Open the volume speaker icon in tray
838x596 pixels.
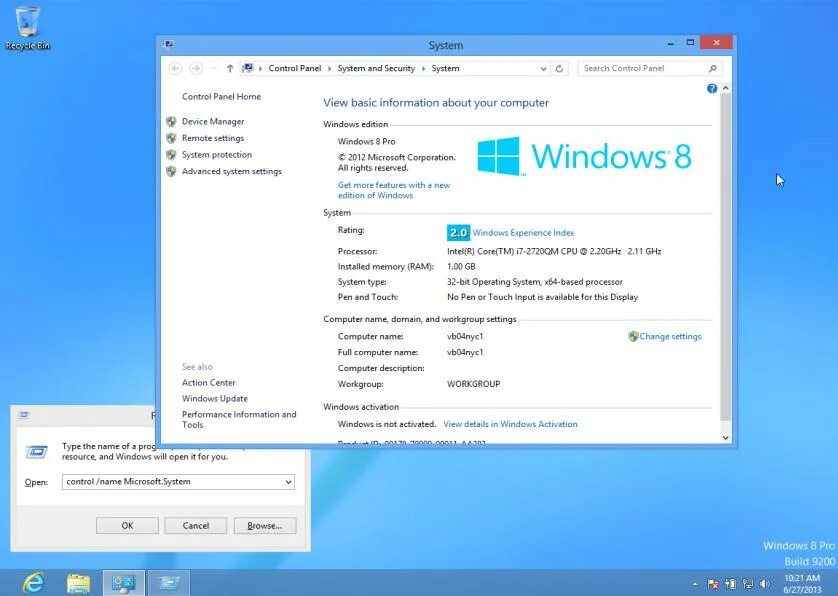click(765, 584)
